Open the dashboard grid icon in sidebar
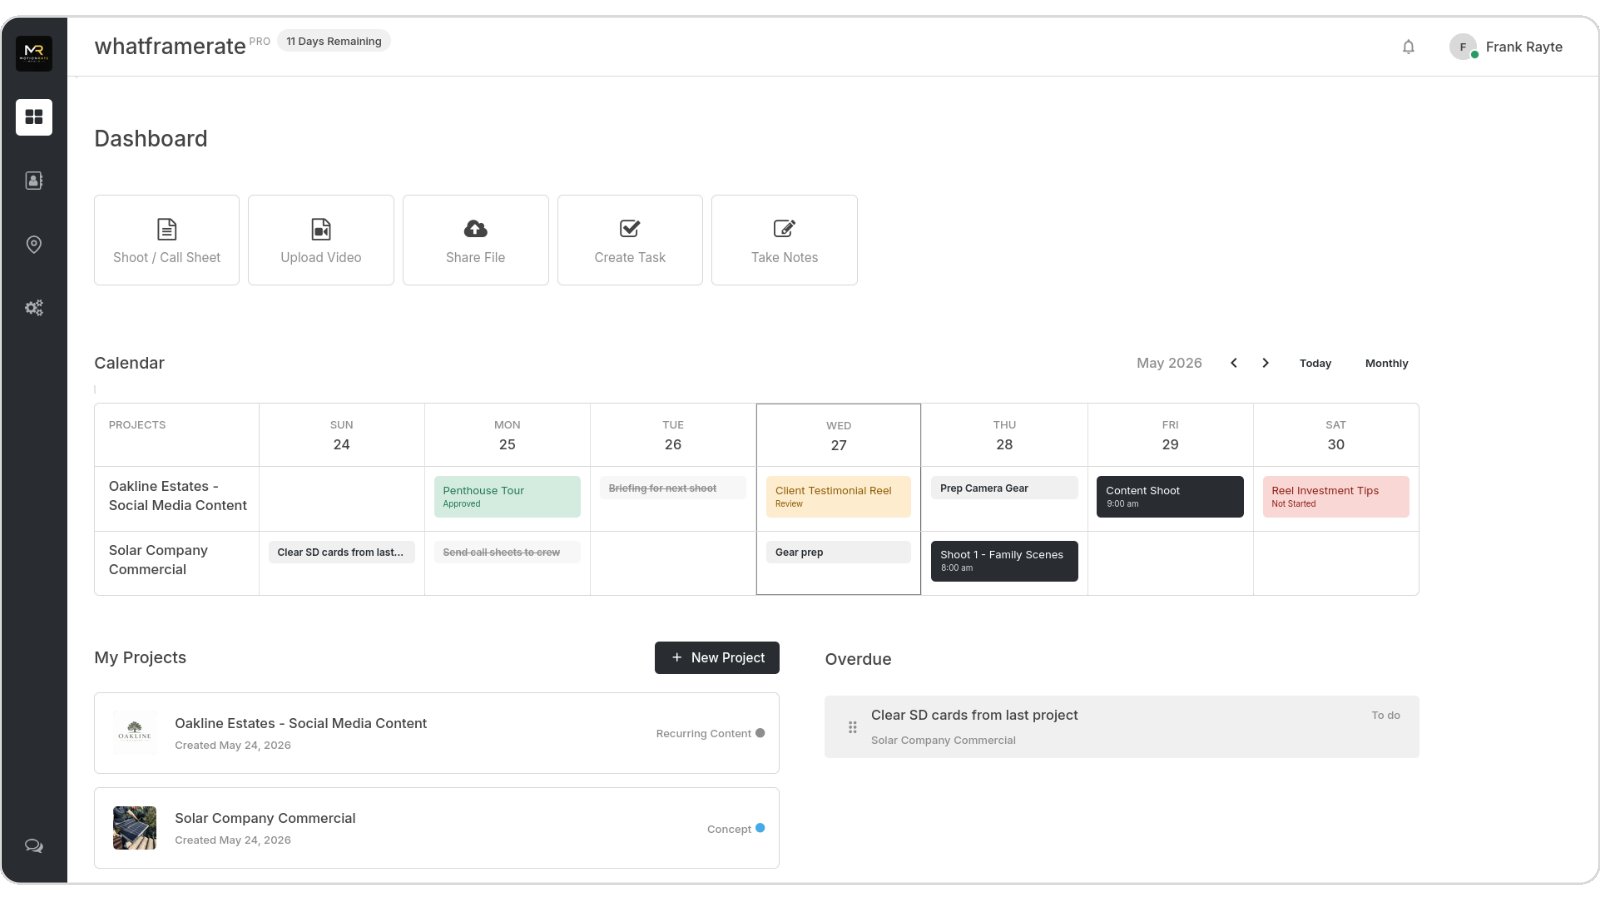 34,117
